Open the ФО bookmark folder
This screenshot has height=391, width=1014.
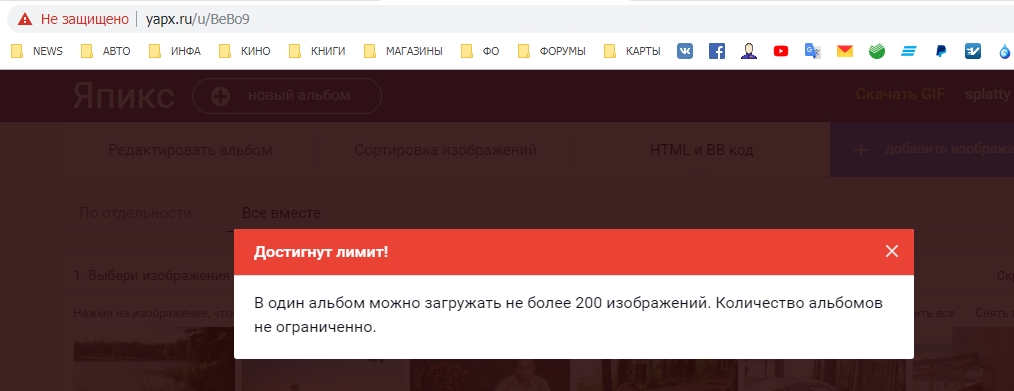tap(480, 51)
